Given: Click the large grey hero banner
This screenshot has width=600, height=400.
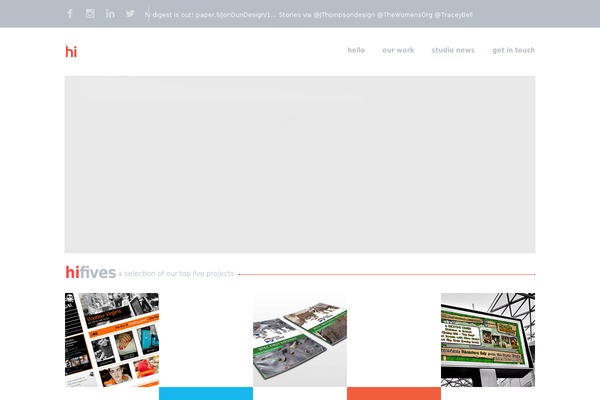Looking at the screenshot, I should (300, 164).
